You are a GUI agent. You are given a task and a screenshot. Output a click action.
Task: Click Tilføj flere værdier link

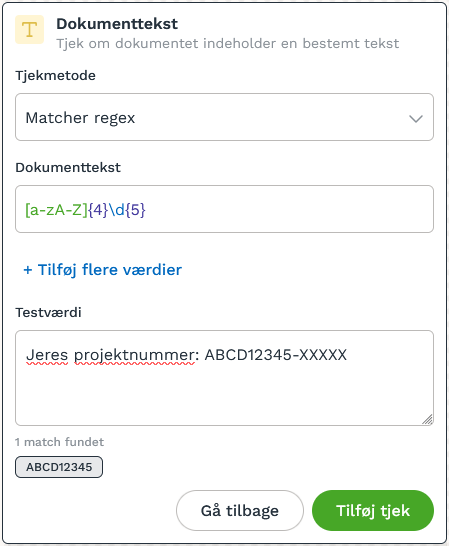click(103, 270)
